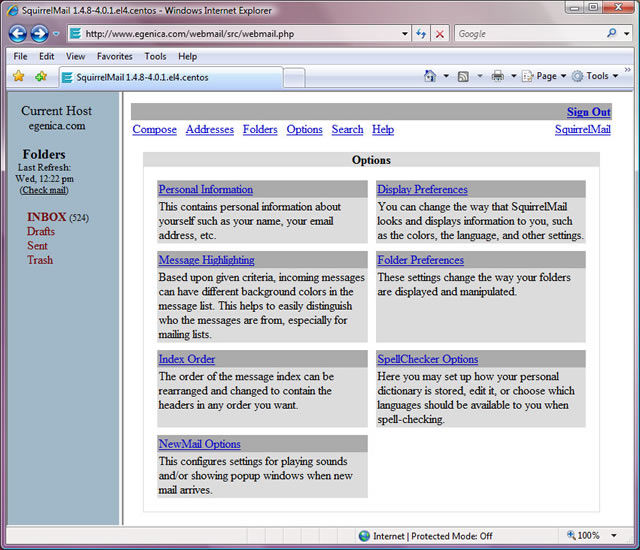Click the RSS Feeds icon

coord(463,76)
